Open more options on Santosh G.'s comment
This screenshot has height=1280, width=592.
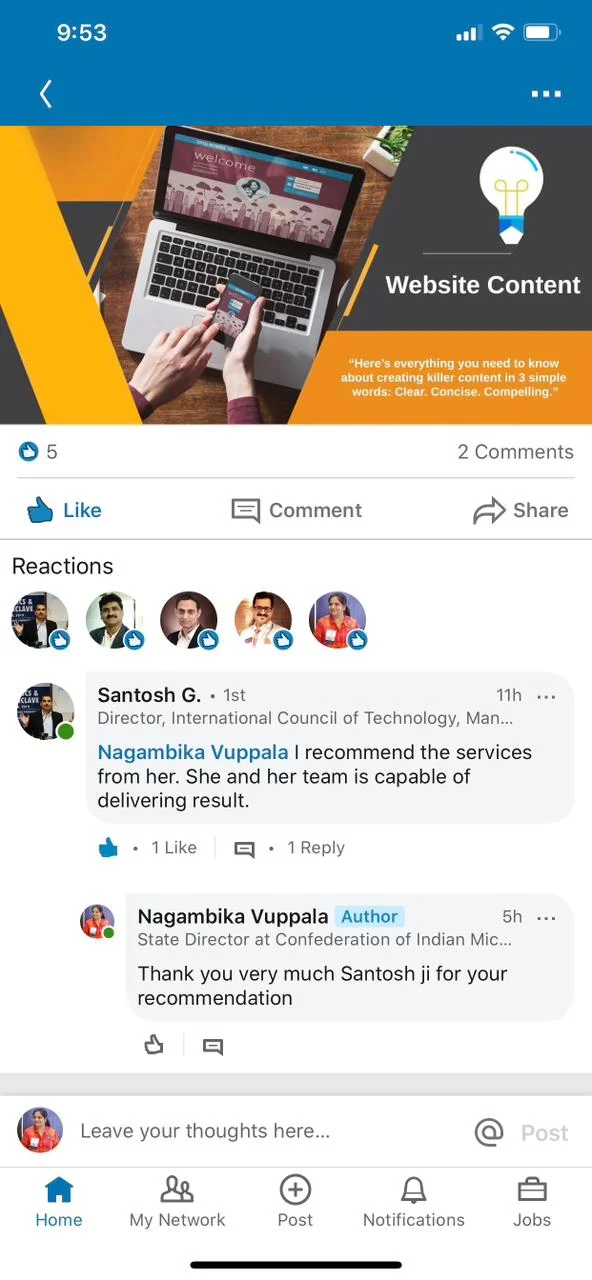point(546,696)
